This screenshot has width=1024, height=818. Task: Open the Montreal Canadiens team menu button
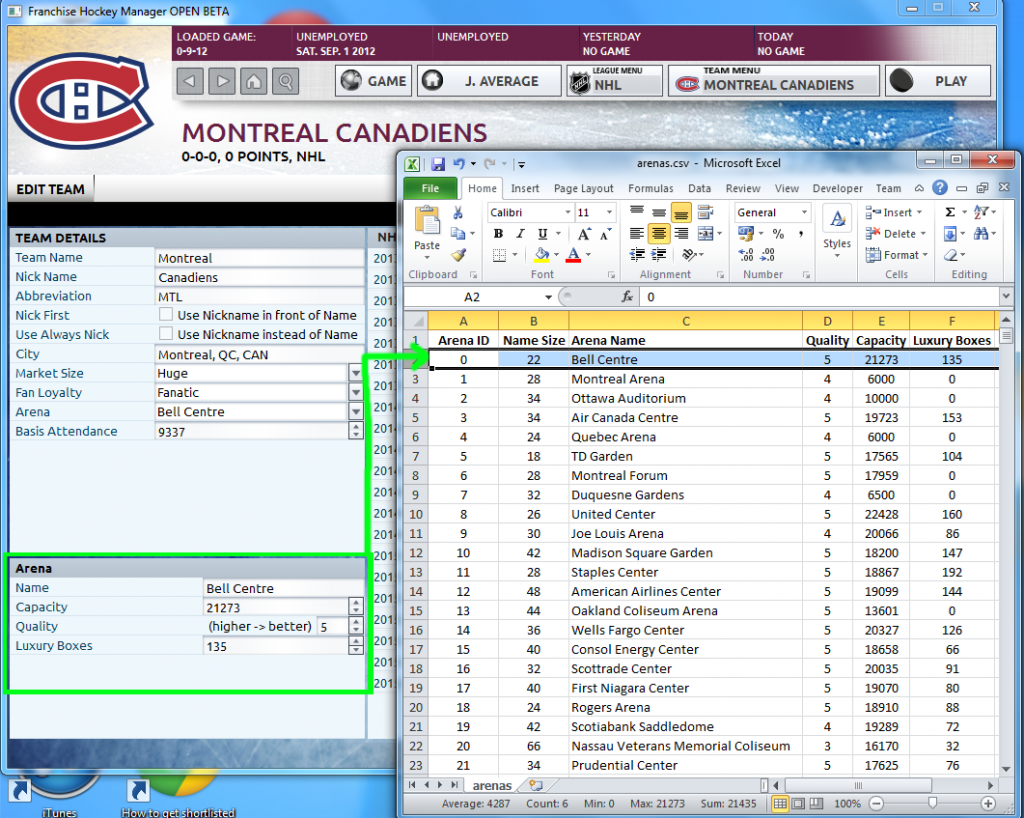coord(773,81)
